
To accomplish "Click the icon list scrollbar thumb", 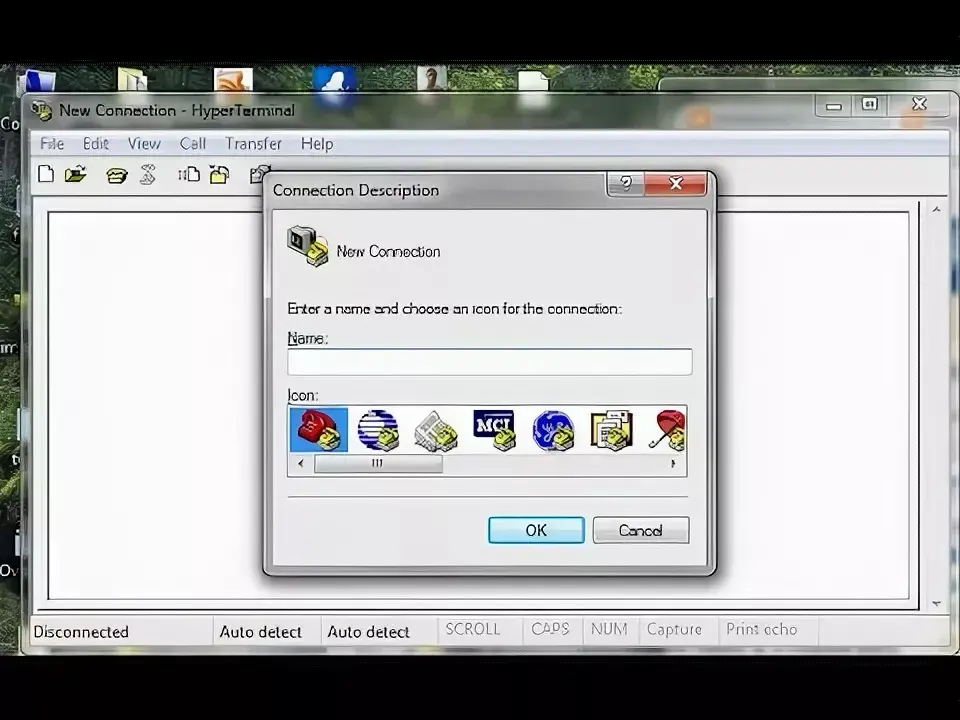I will tap(378, 463).
